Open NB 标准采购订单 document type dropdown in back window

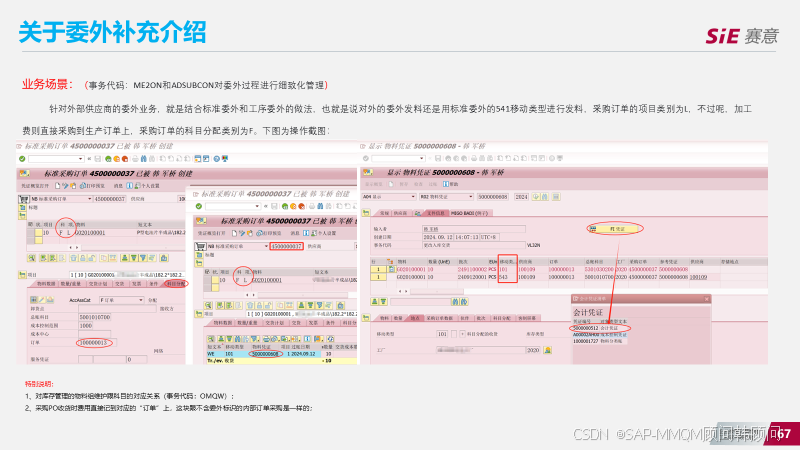(89, 199)
